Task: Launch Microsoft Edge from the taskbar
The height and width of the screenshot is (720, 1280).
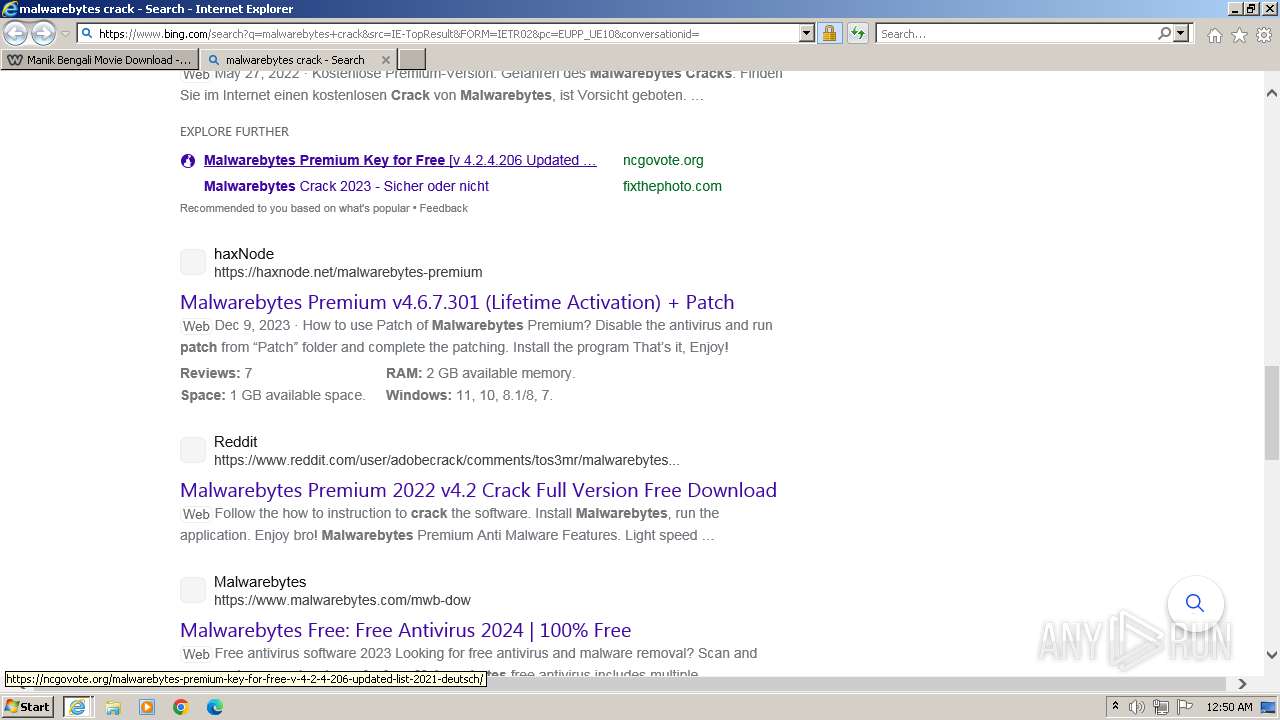Action: (x=215, y=707)
